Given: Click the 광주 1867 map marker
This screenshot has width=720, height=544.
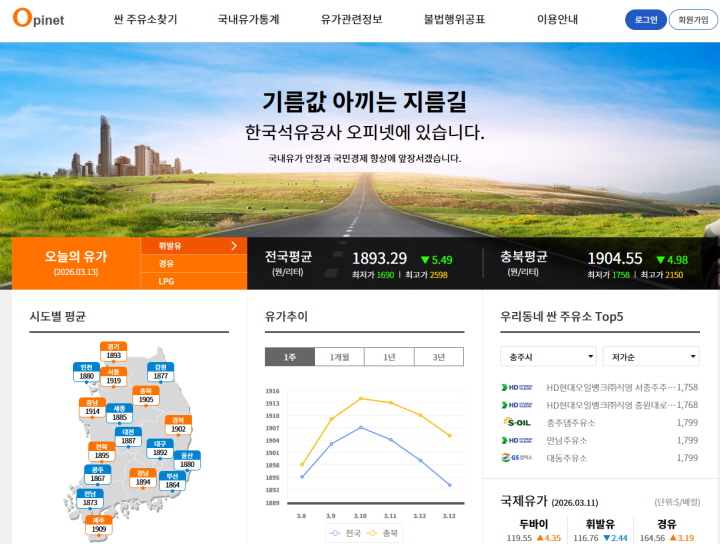Looking at the screenshot, I should (98, 474).
